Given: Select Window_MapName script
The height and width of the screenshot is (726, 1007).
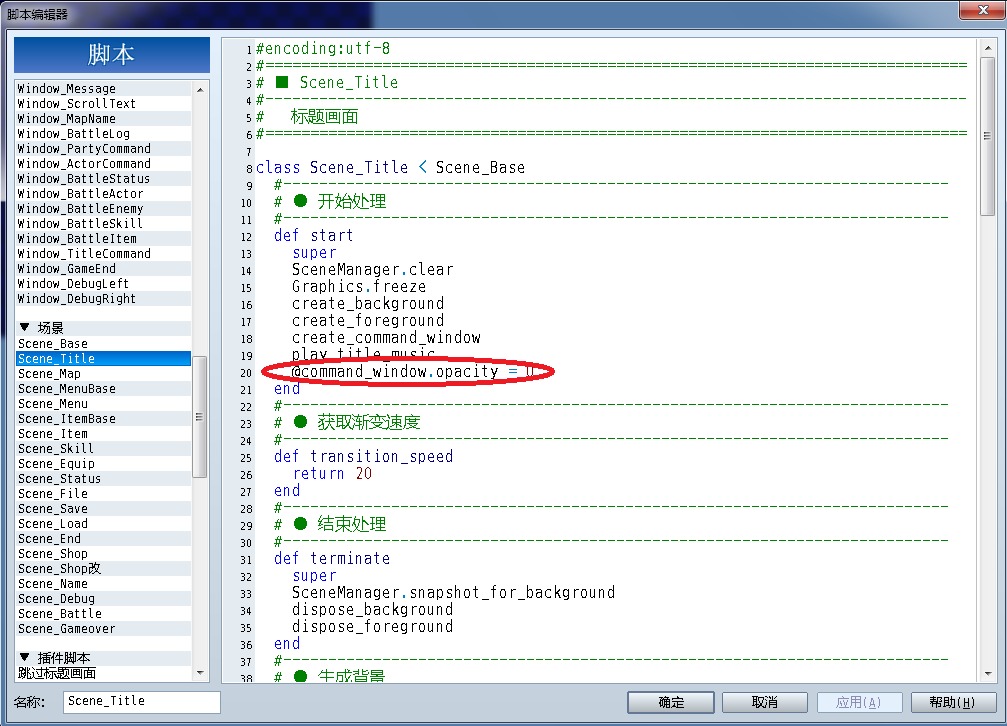Looking at the screenshot, I should (x=103, y=118).
